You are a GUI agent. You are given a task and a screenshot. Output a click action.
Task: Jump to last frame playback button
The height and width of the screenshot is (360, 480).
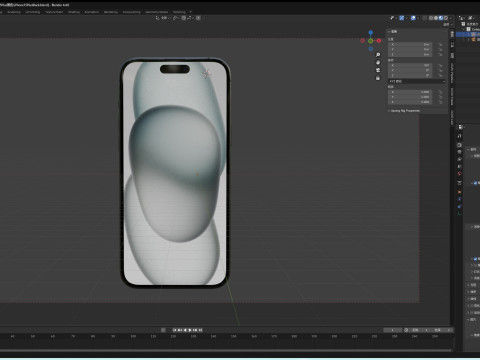(200, 330)
